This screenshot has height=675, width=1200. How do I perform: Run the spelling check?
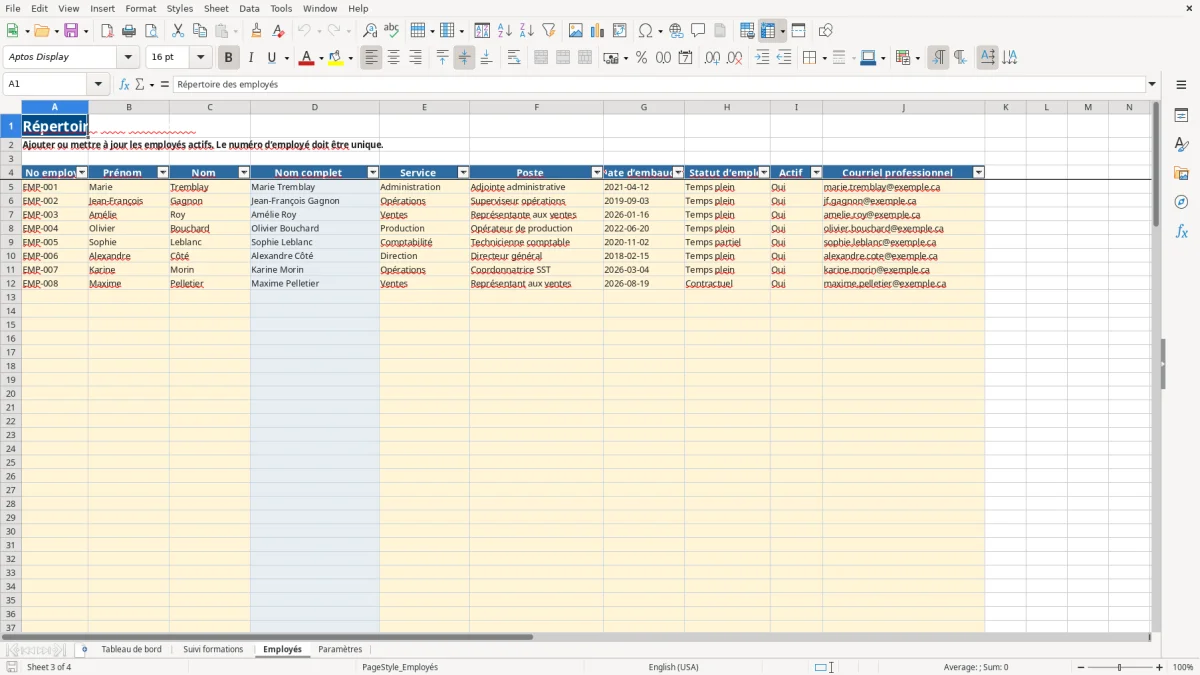click(392, 31)
